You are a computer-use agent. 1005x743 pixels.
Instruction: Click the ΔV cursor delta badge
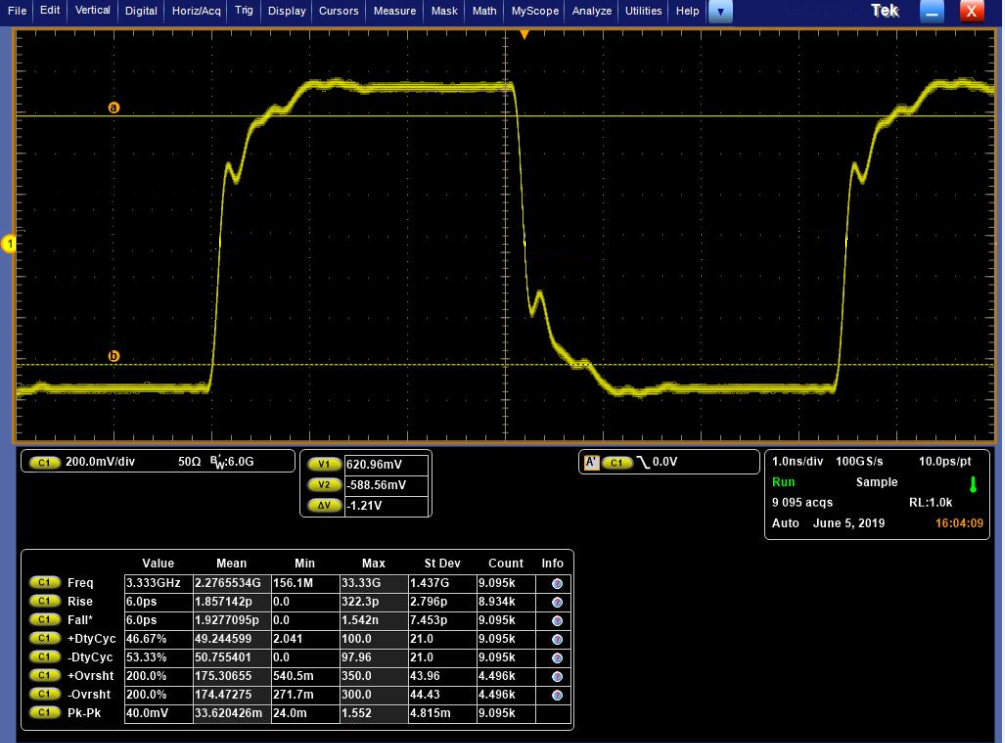(x=323, y=506)
